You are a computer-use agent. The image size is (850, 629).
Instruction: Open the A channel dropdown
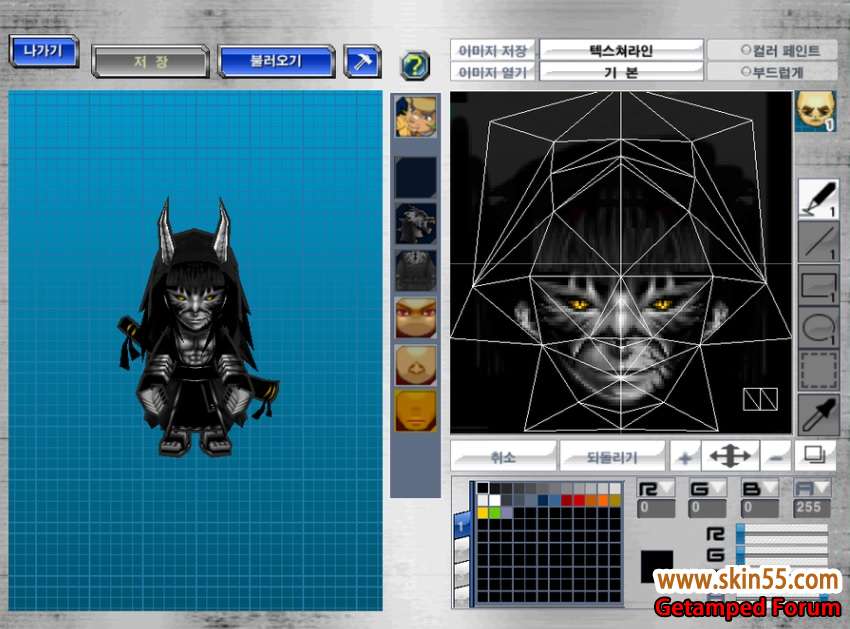click(x=812, y=489)
